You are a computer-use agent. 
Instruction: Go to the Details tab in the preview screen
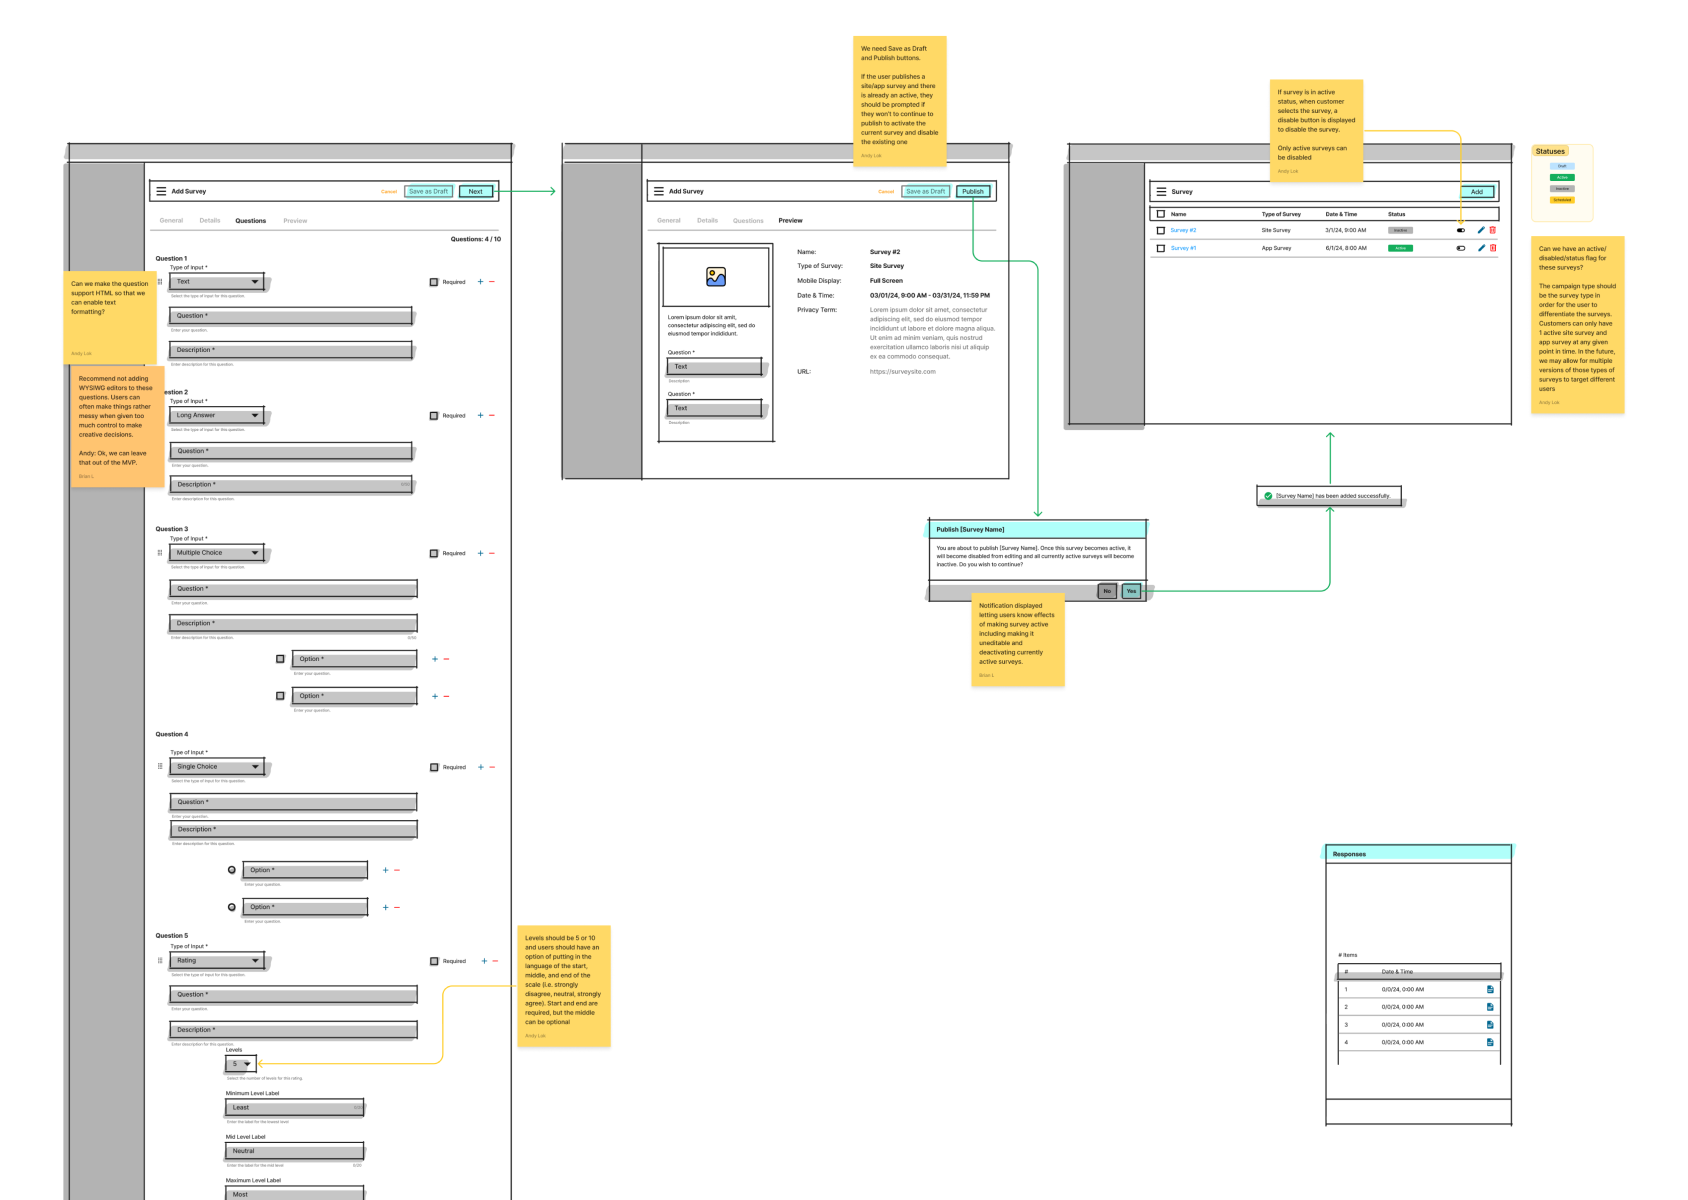(x=707, y=221)
